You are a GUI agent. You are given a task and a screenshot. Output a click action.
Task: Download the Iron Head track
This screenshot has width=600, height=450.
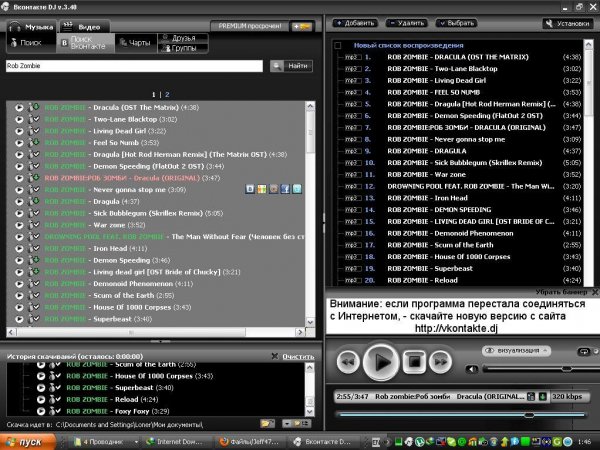pos(34,248)
